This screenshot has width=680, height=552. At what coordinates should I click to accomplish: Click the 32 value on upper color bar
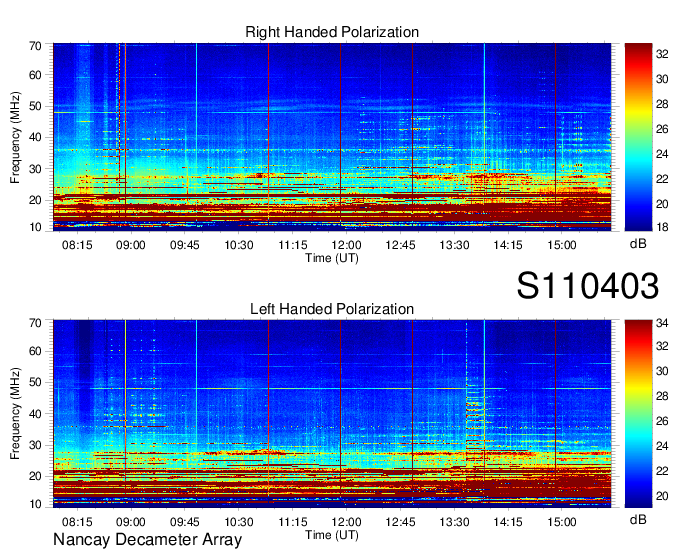[662, 54]
